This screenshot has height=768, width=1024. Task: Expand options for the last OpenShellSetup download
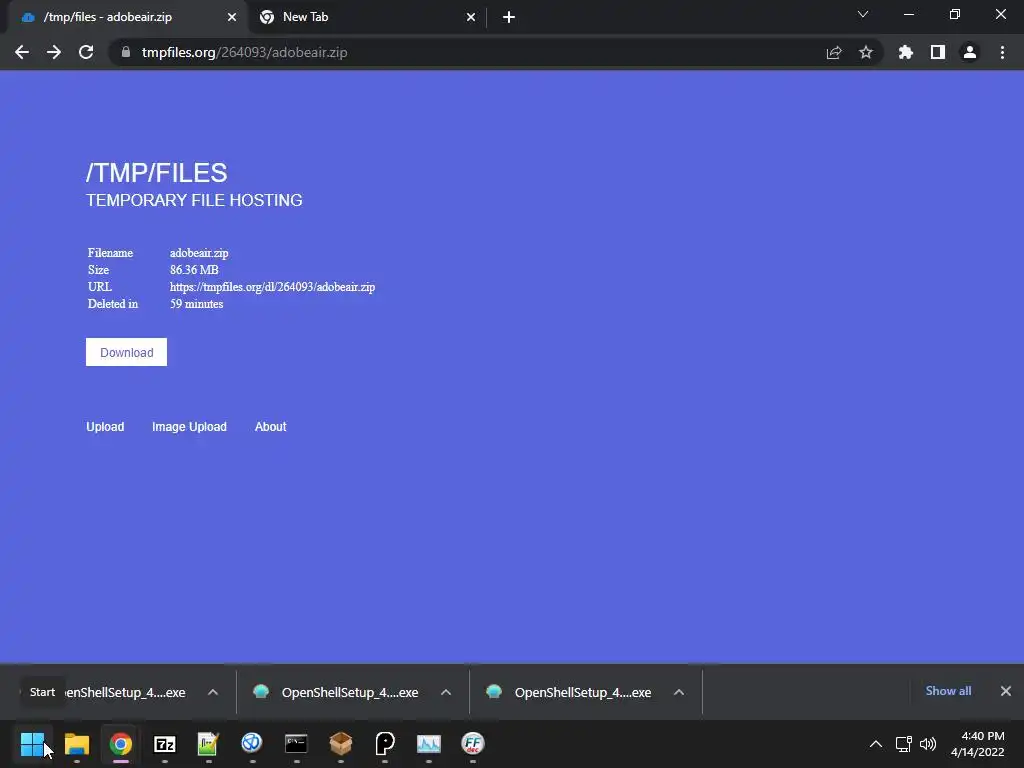[x=679, y=692]
